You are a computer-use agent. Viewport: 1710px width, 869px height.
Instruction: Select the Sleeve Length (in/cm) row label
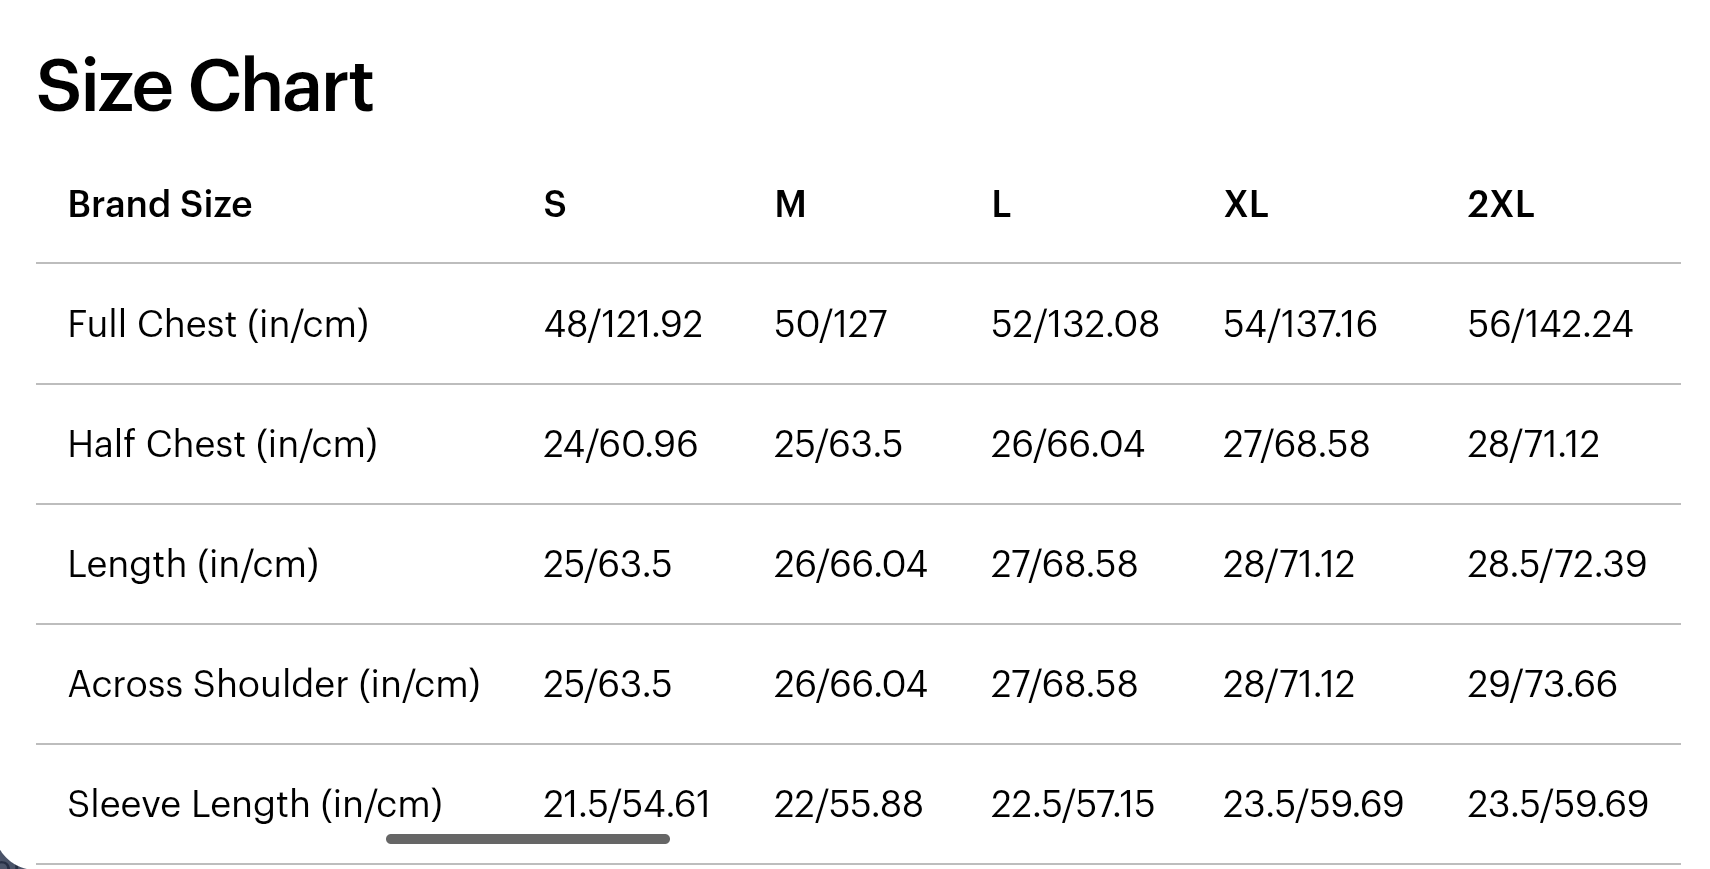[x=255, y=804]
